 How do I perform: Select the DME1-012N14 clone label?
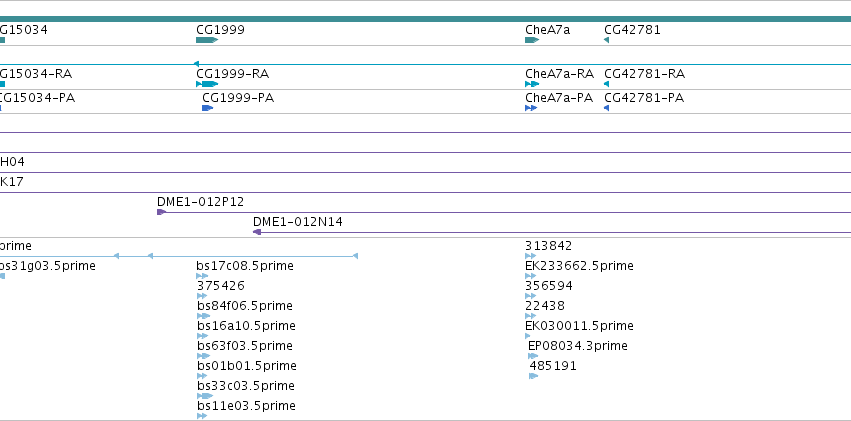pyautogui.click(x=297, y=222)
